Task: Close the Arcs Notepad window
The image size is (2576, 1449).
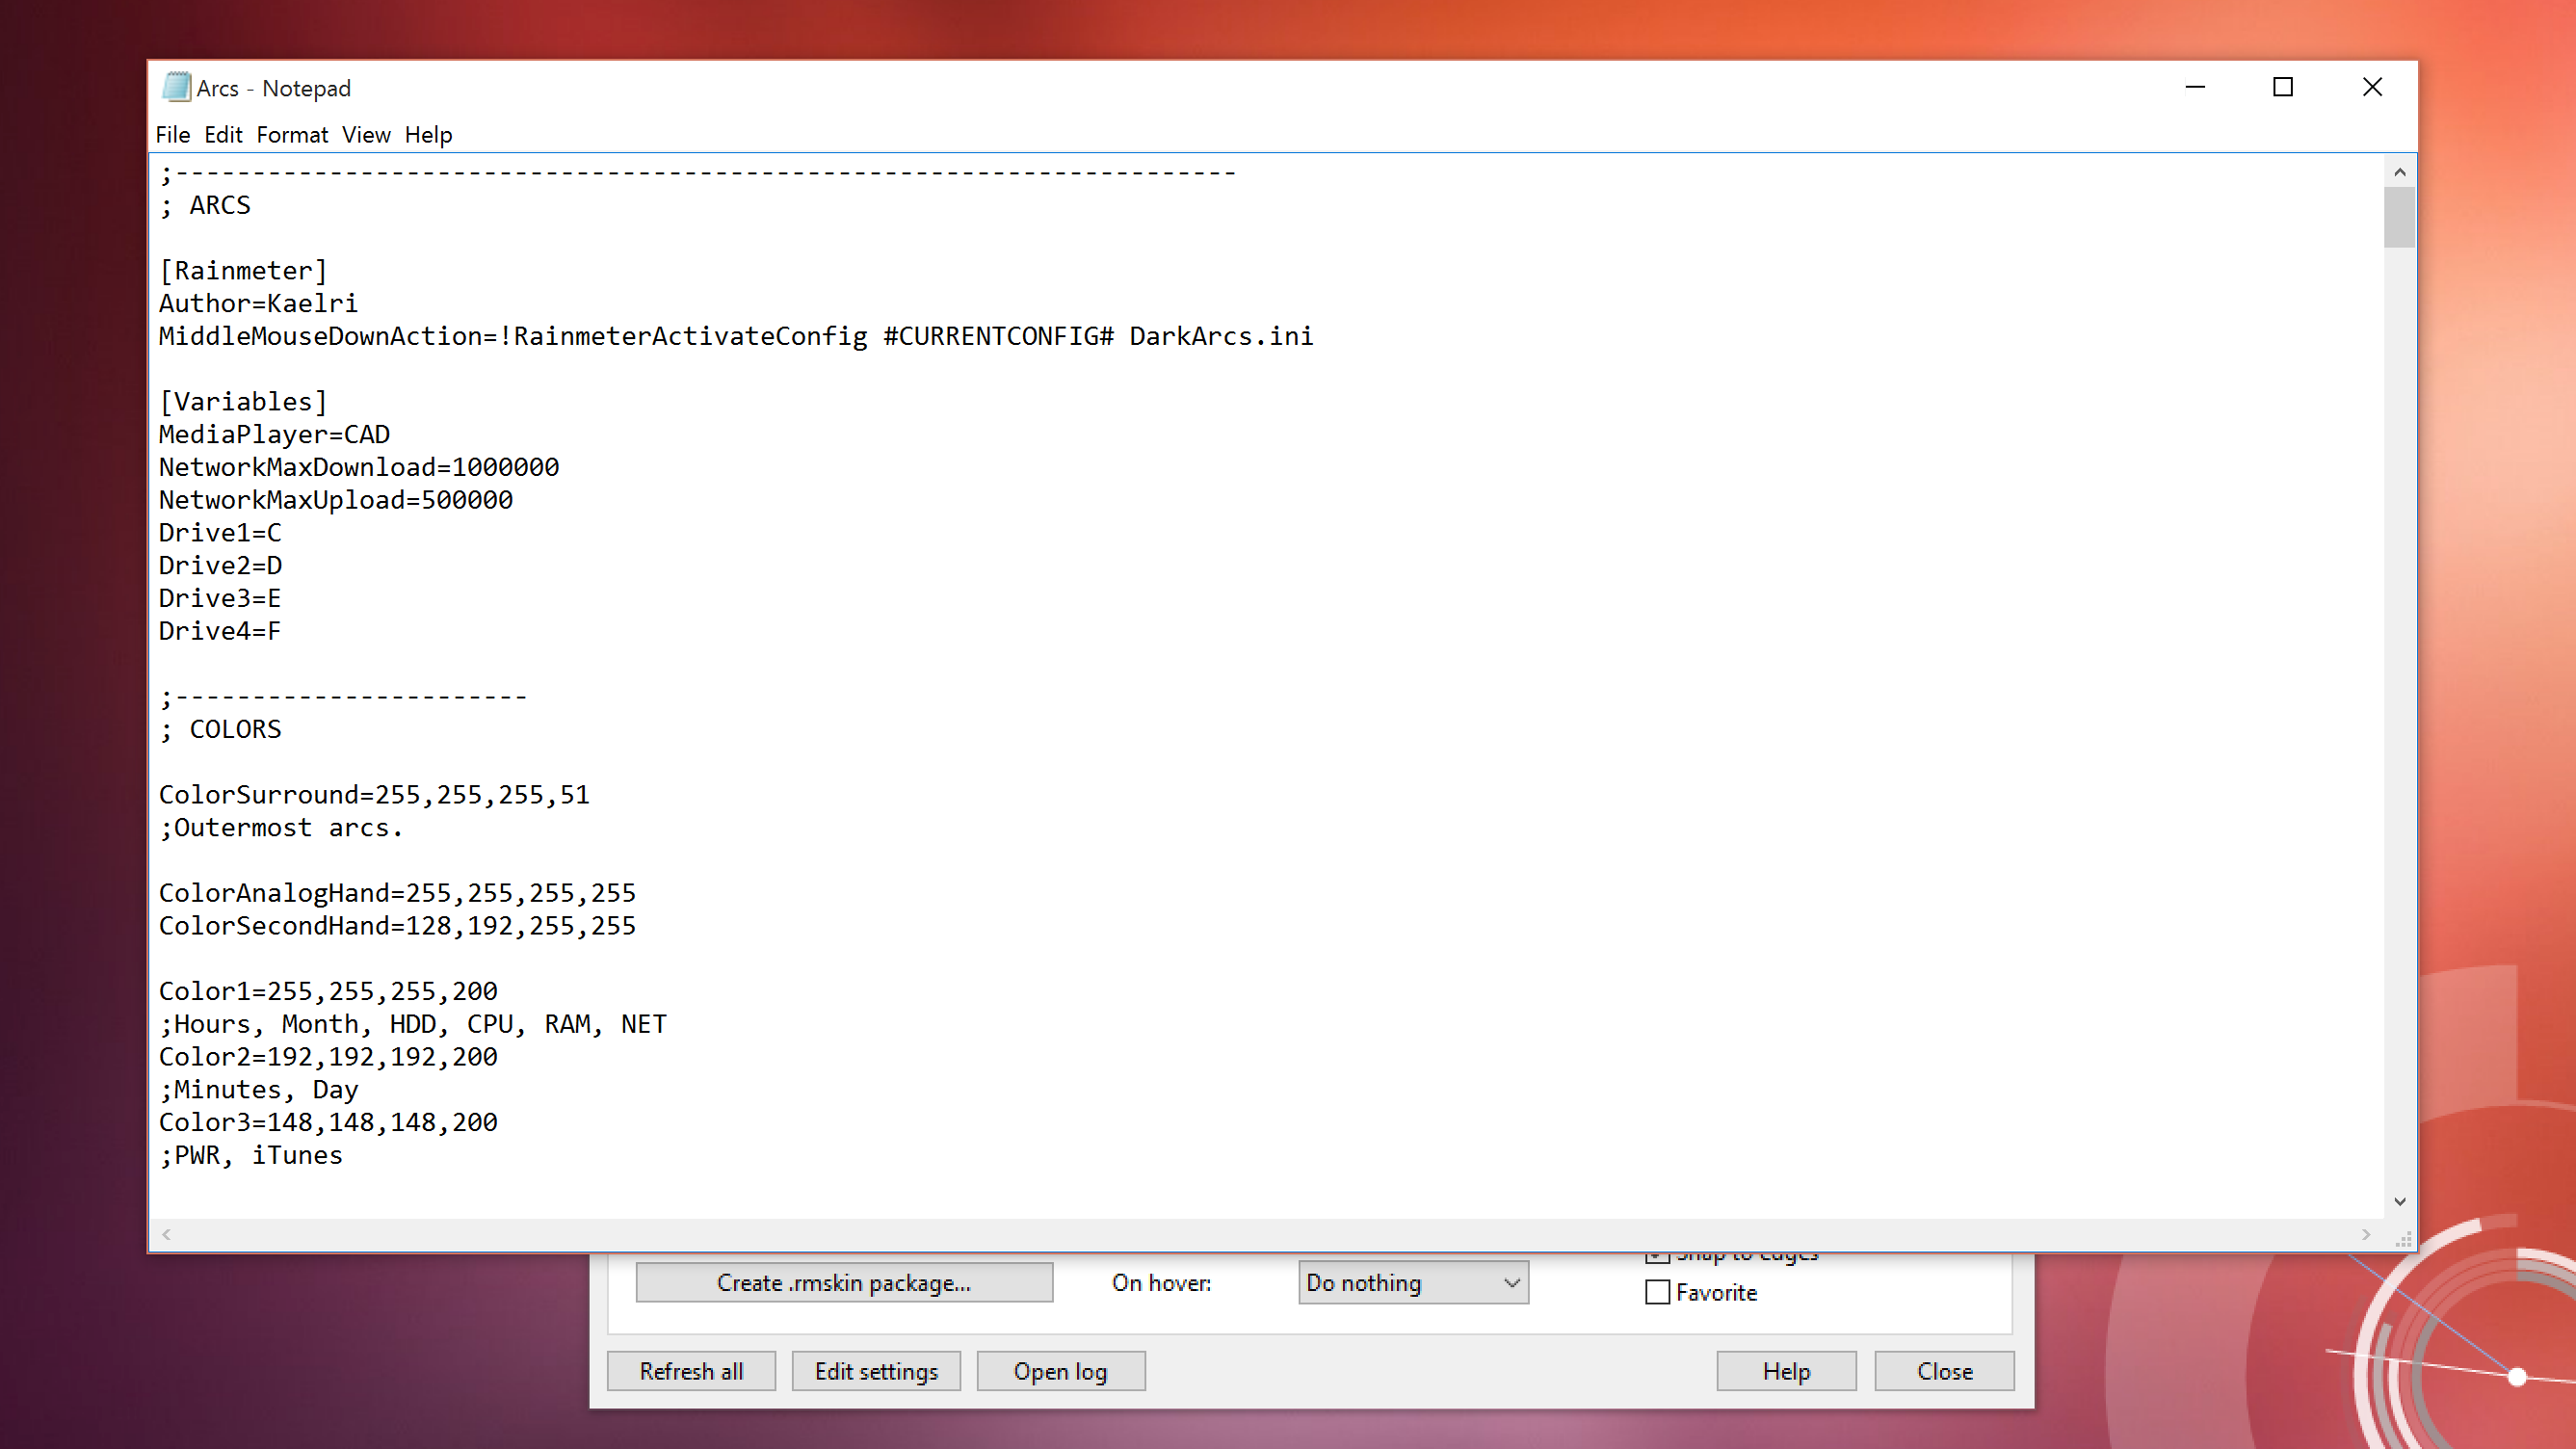Action: (2372, 87)
